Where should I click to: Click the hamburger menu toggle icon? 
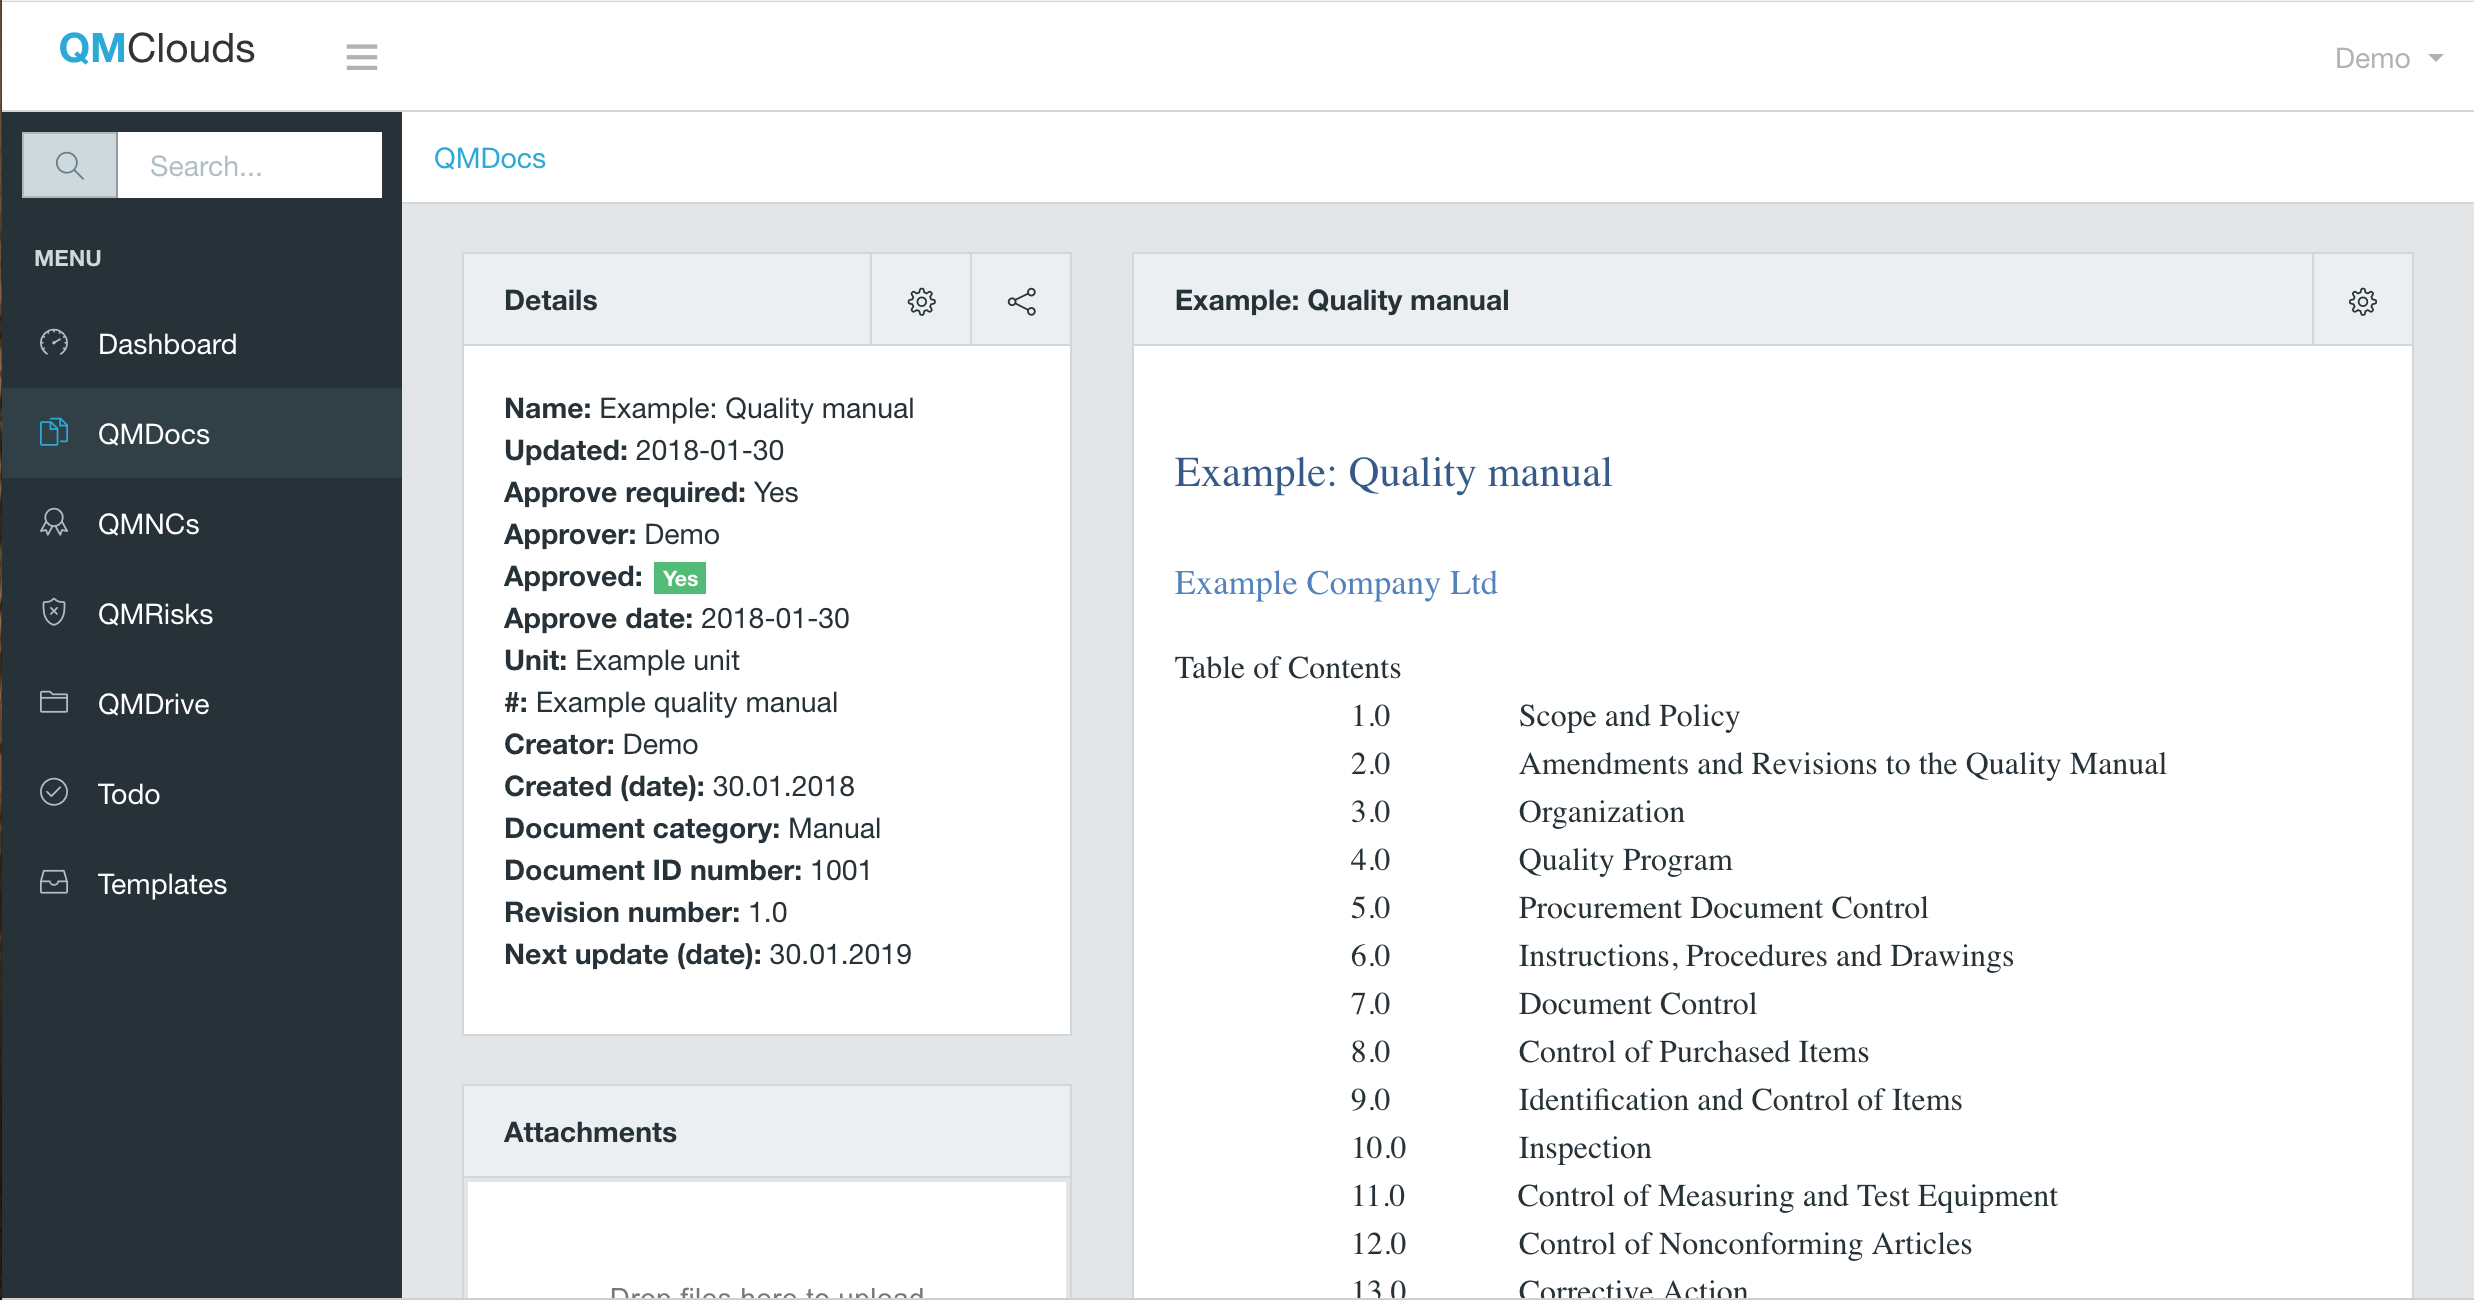coord(361,57)
